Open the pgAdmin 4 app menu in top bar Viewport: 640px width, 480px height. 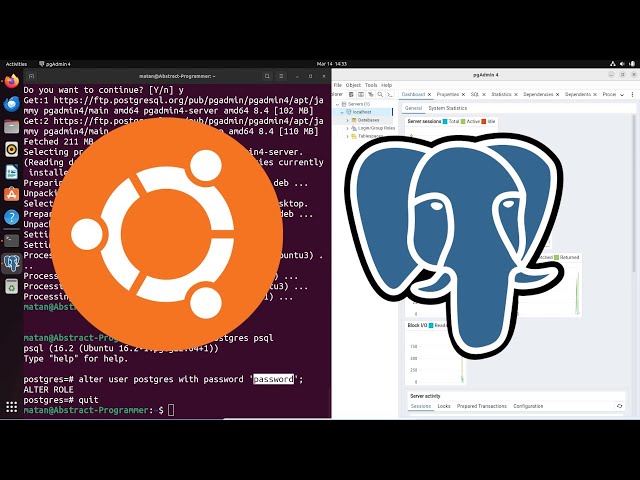click(x=55, y=64)
